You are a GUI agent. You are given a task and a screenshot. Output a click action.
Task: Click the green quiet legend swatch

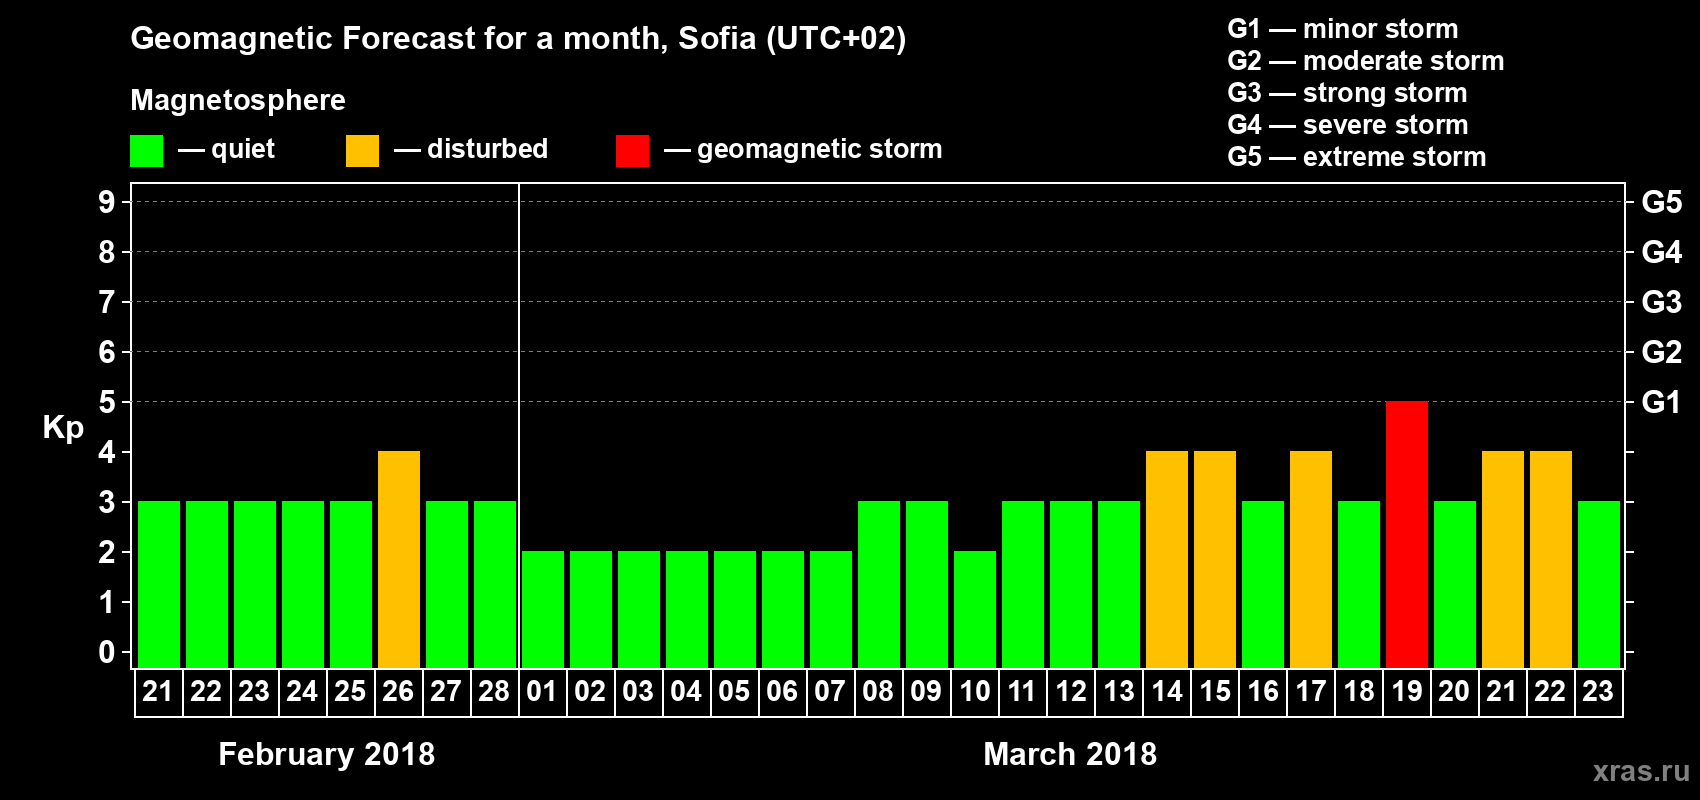147,151
